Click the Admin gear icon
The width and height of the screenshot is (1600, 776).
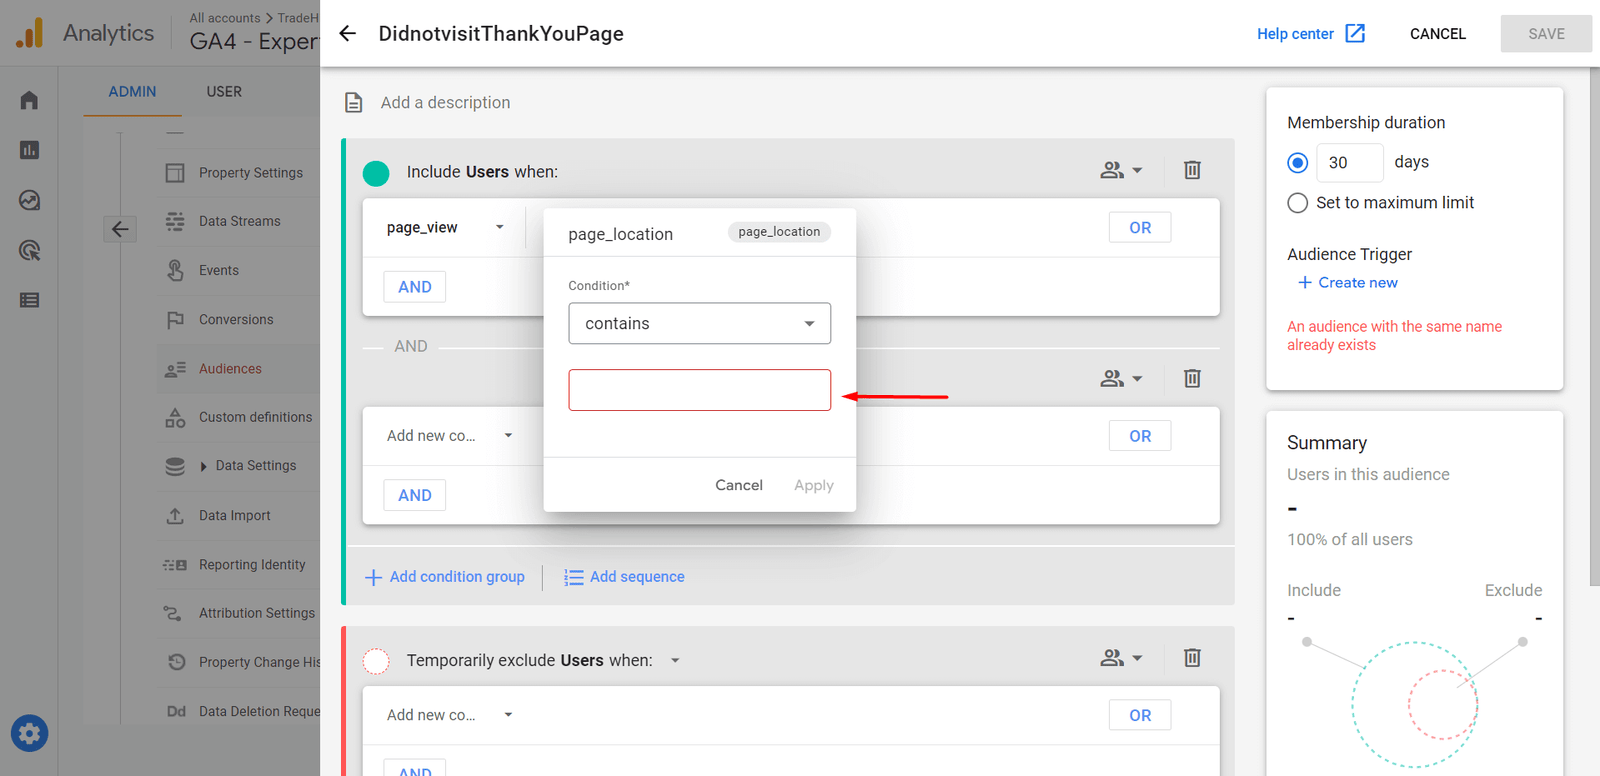29,734
